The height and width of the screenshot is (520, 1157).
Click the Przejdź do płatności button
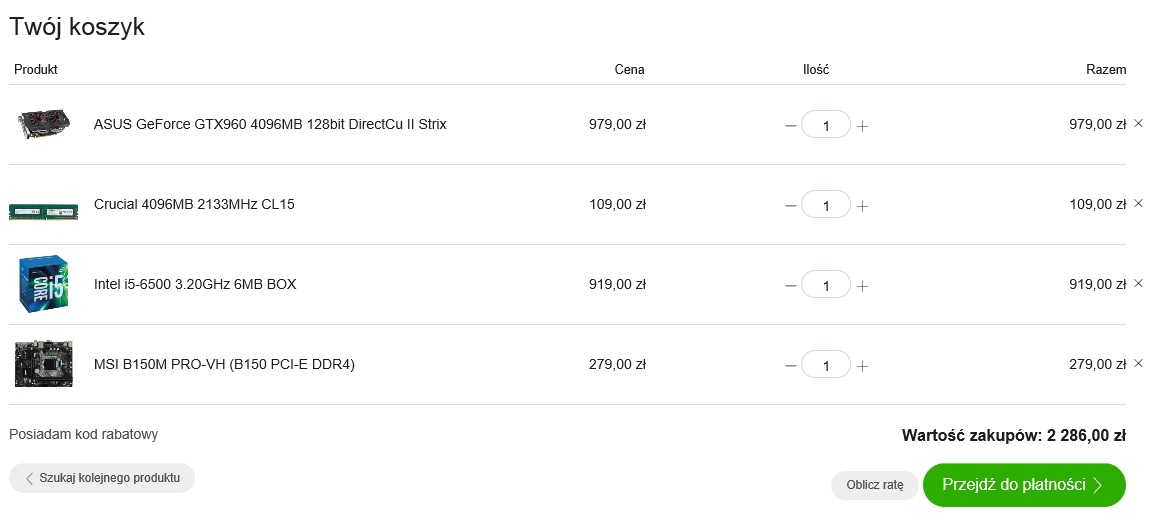click(x=1023, y=485)
